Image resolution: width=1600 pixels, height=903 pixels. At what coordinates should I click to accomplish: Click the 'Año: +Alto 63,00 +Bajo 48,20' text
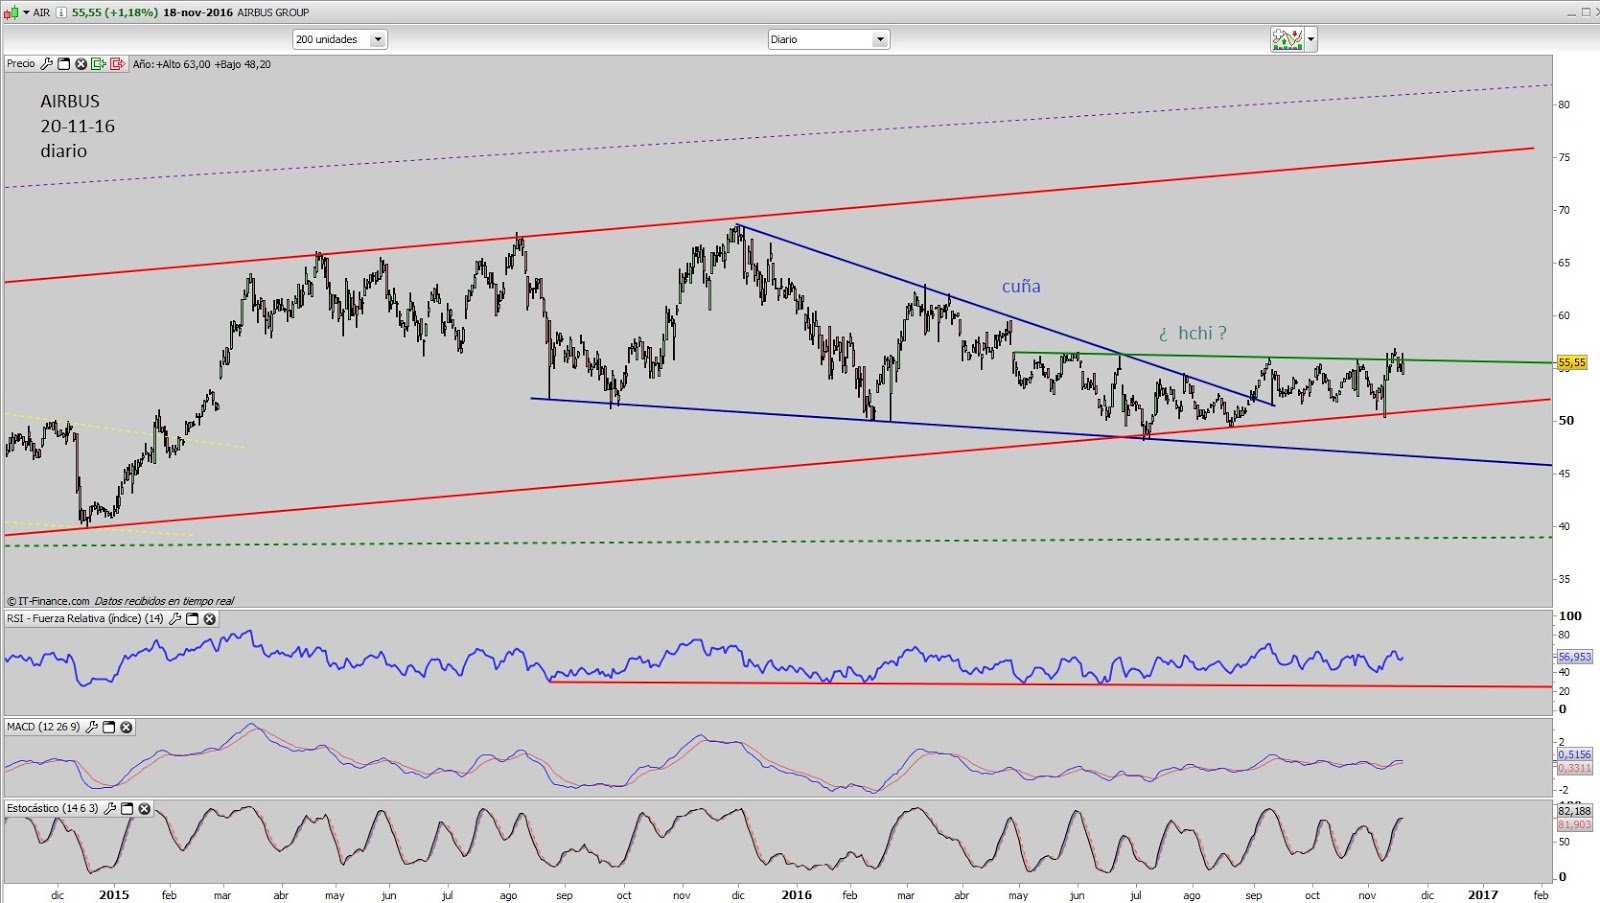202,64
